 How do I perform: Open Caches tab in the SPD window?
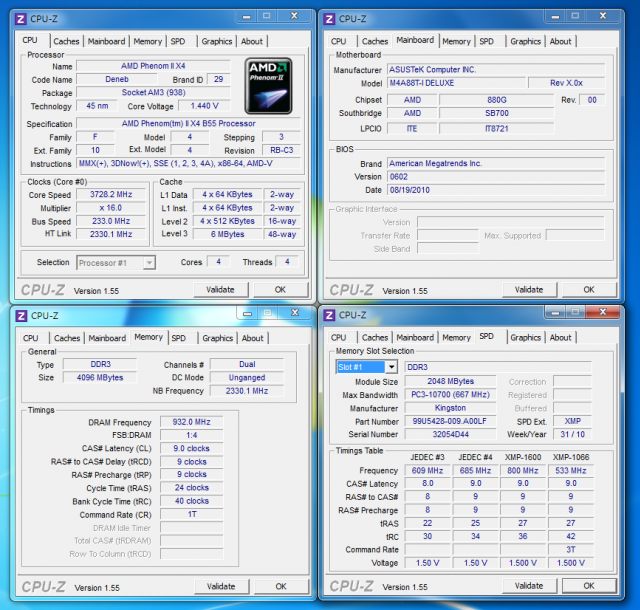coord(375,337)
